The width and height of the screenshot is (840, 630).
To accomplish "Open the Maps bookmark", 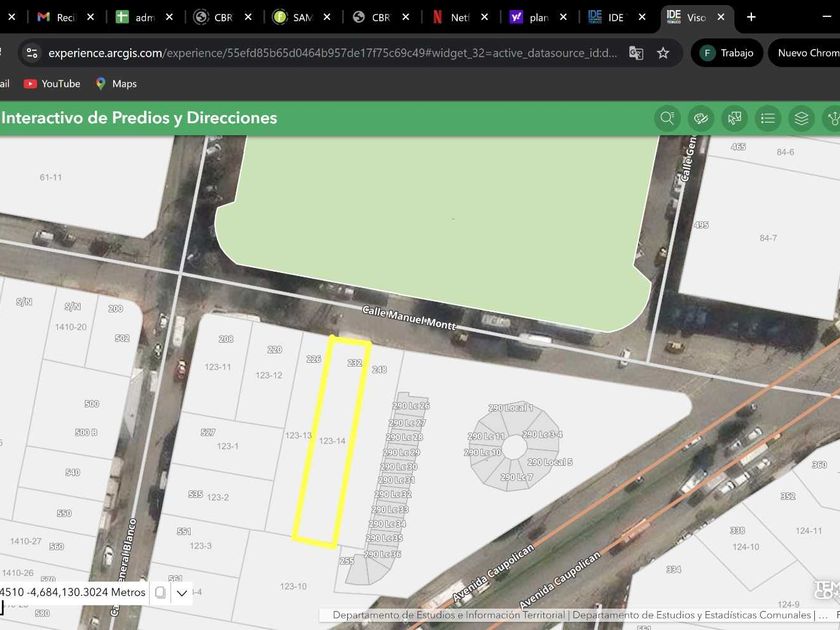I will tap(116, 84).
